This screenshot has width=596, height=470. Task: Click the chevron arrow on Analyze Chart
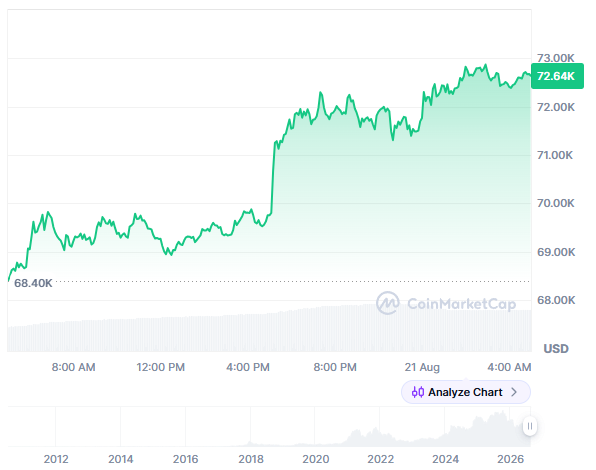point(514,392)
